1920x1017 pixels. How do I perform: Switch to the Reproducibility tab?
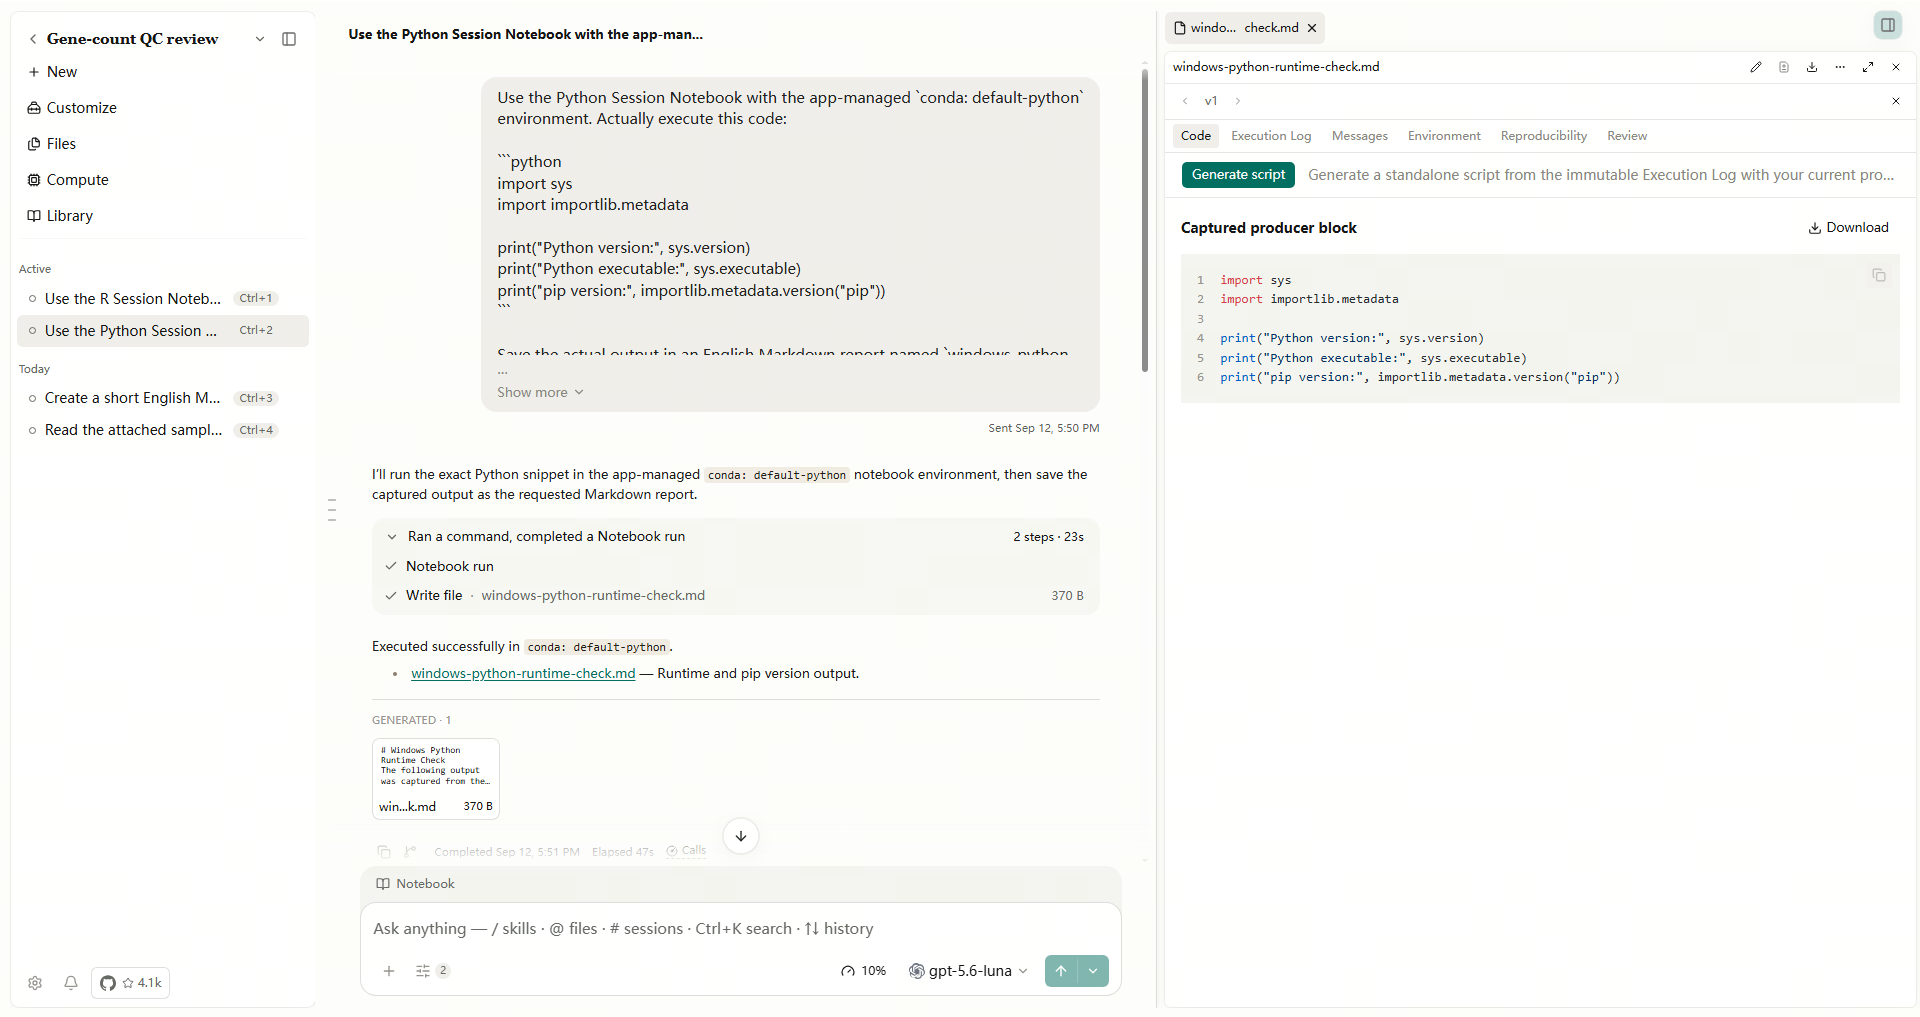[1544, 136]
